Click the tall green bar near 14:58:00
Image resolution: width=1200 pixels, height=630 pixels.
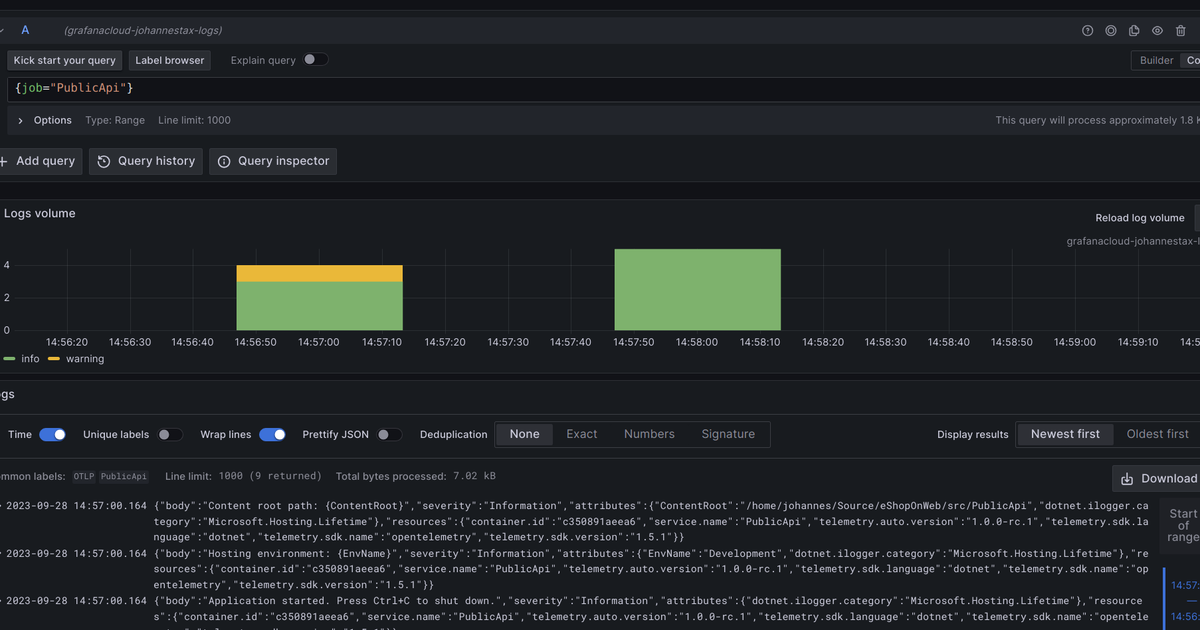697,290
